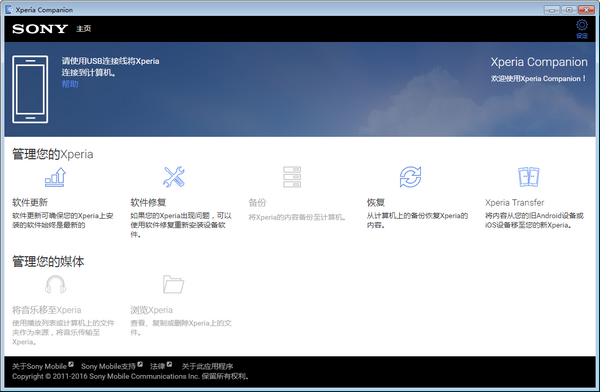
Task: Click the SONY logo
Action: (40, 29)
